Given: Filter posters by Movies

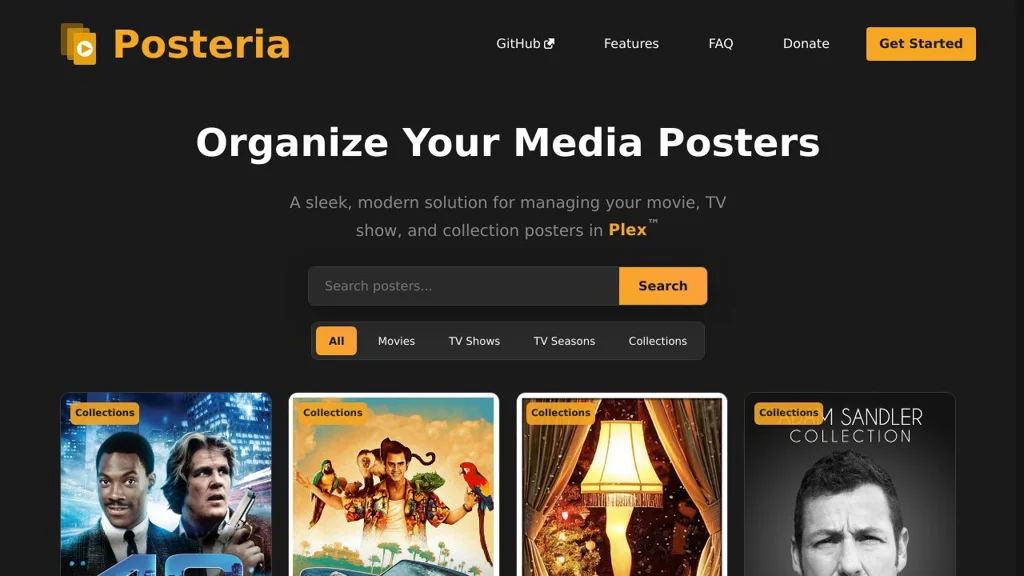Looking at the screenshot, I should coord(396,341).
